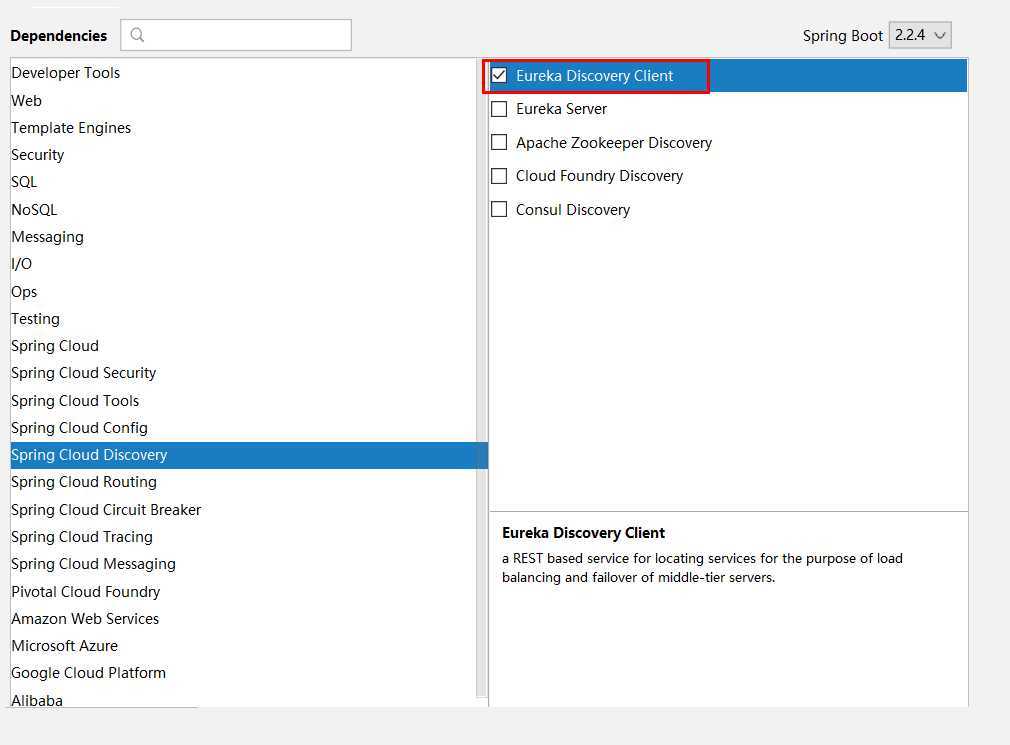Click the Apache Zookeeper Discovery label
Image resolution: width=1010 pixels, height=745 pixels.
coord(614,142)
